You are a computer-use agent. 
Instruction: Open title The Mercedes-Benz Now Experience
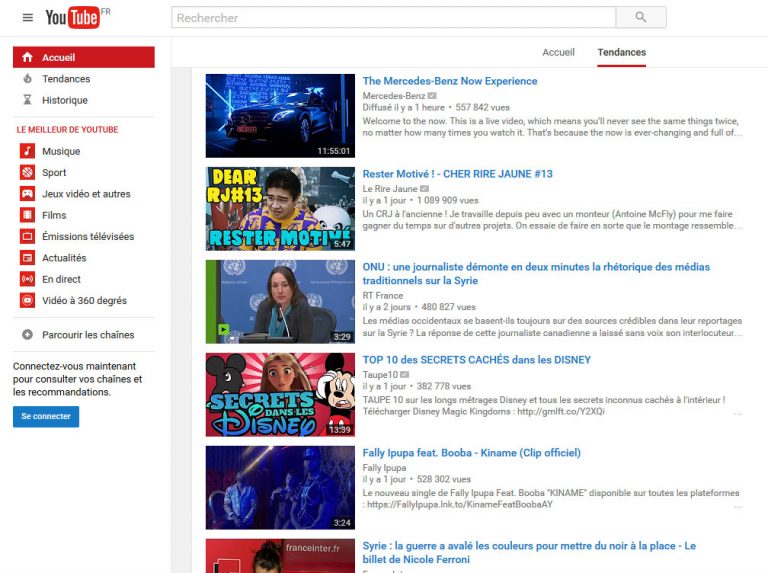click(x=450, y=81)
